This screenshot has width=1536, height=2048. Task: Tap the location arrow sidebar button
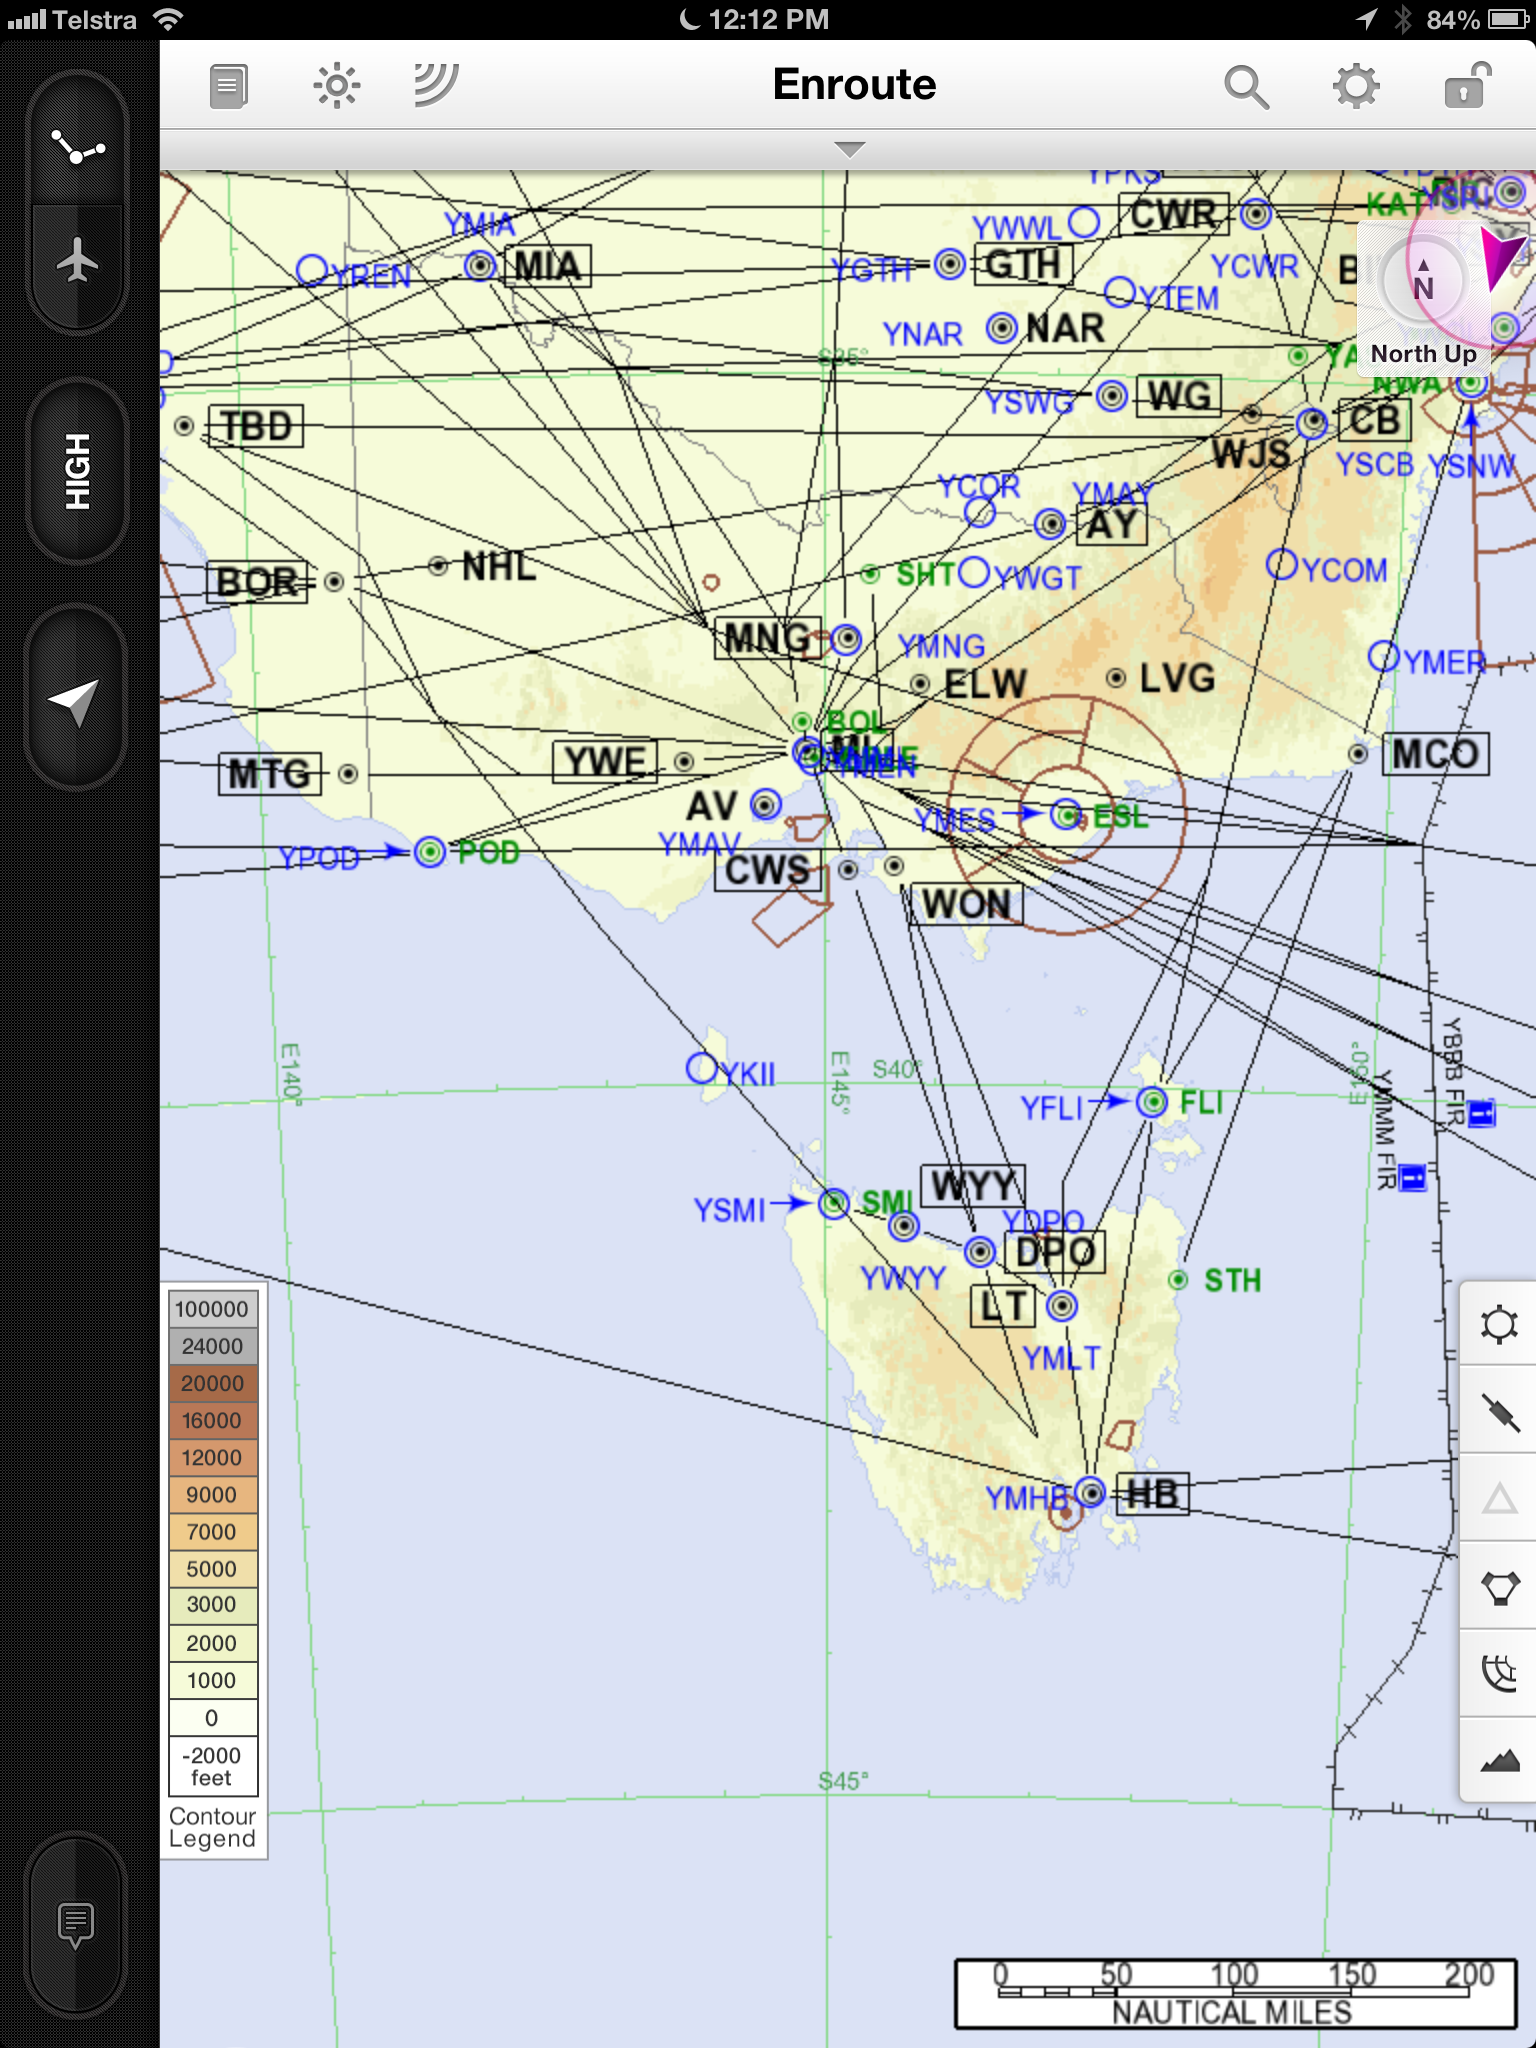click(77, 702)
